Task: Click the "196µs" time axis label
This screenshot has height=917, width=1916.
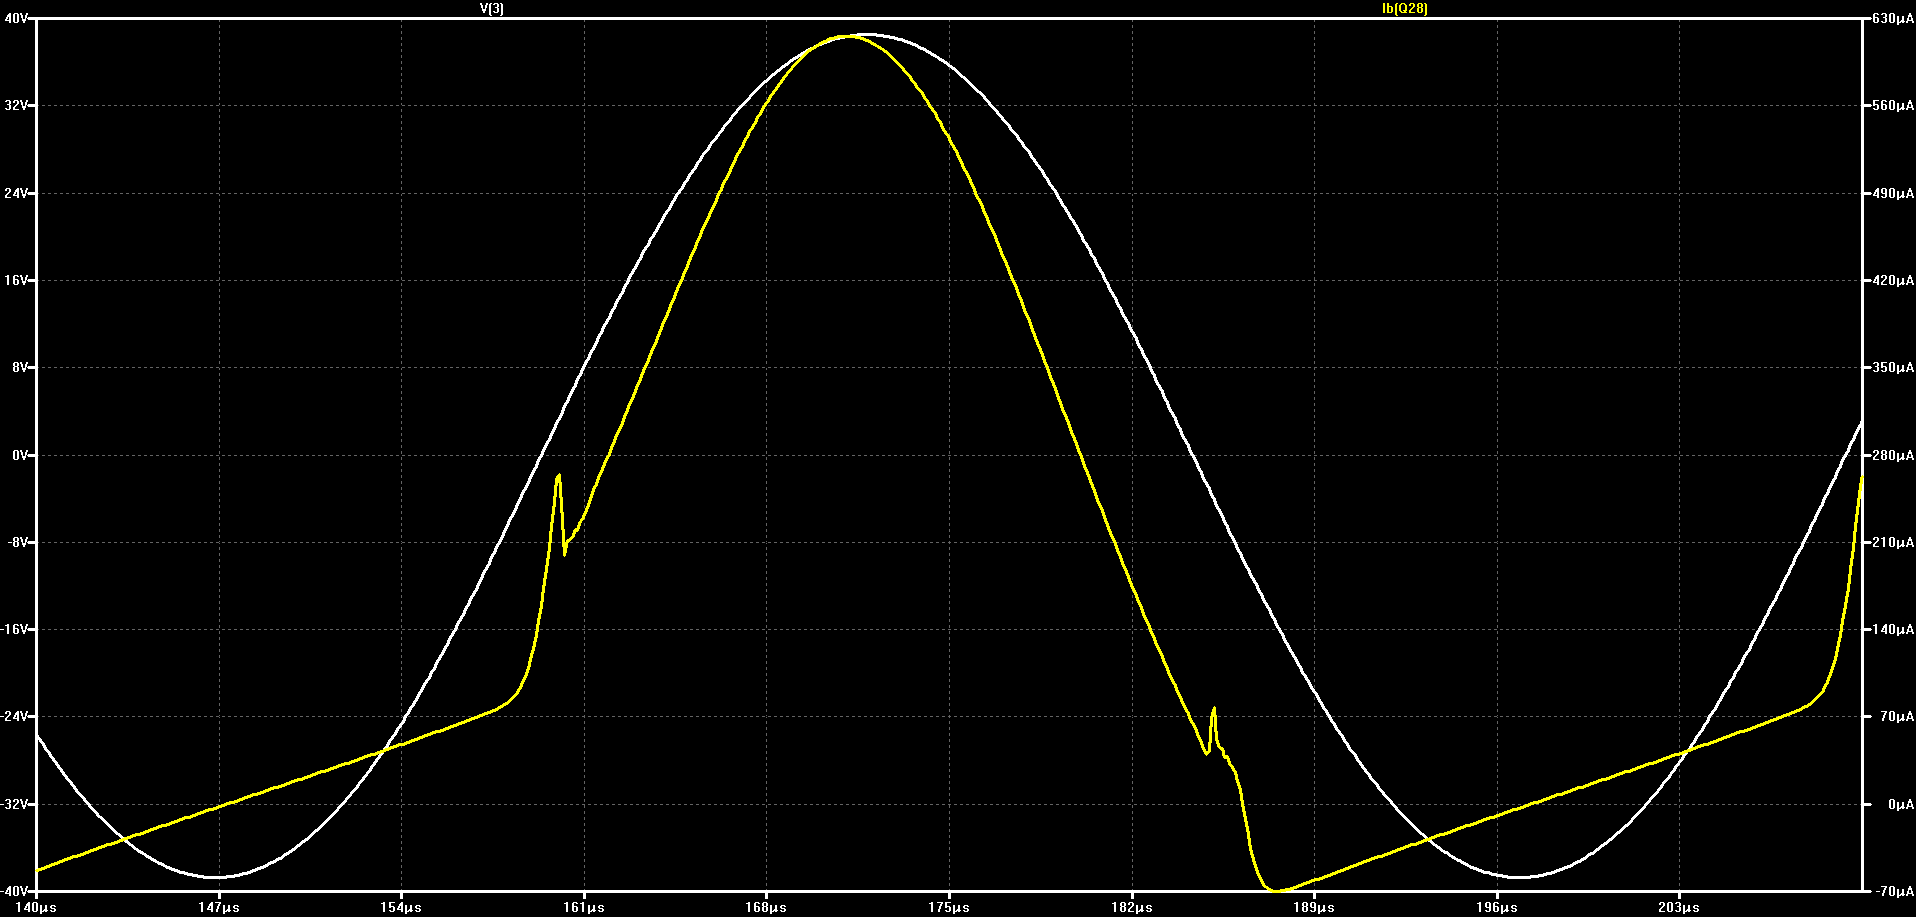Action: coord(1497,908)
